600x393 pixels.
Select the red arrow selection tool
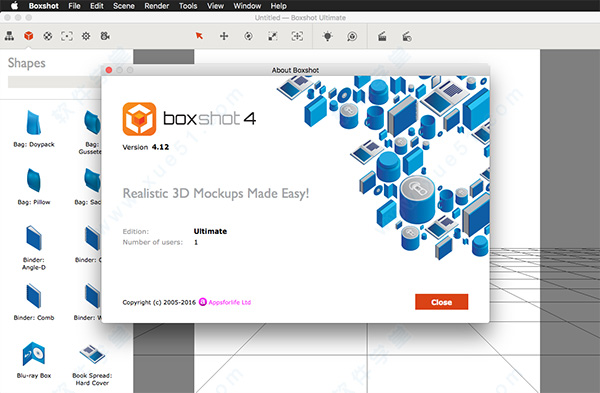pyautogui.click(x=199, y=36)
